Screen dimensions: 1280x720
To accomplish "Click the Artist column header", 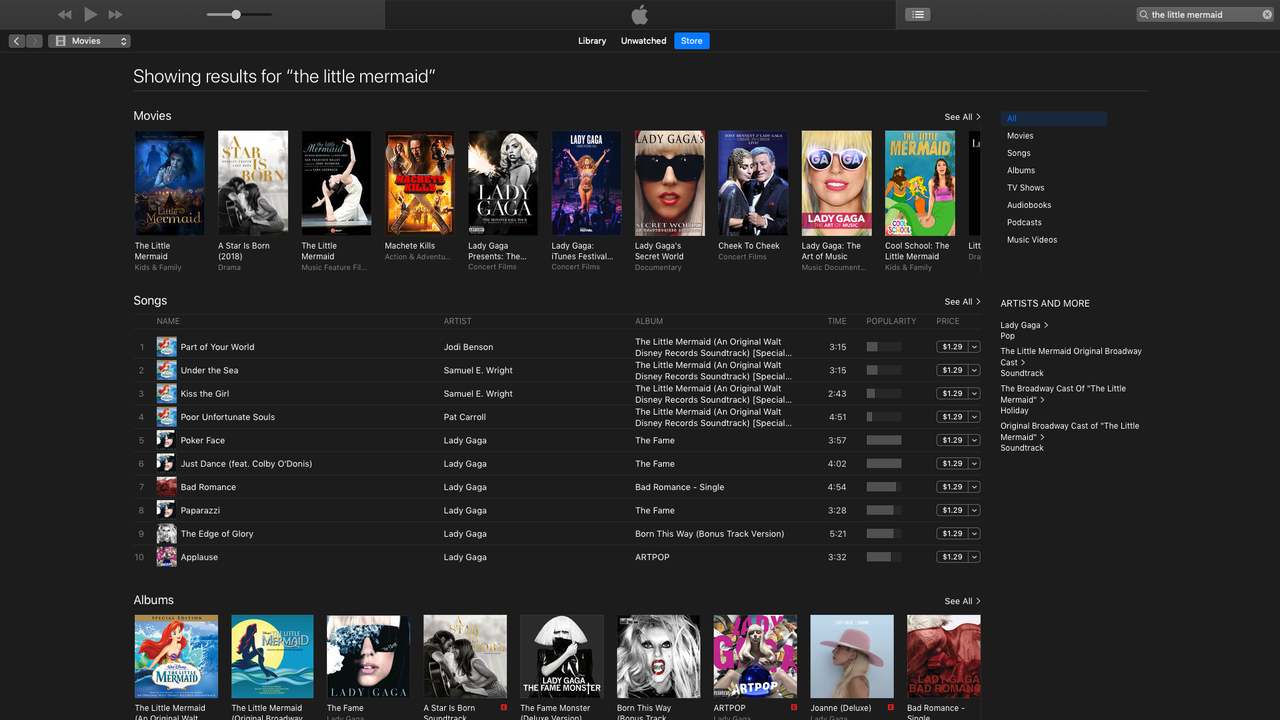I will pyautogui.click(x=457, y=321).
